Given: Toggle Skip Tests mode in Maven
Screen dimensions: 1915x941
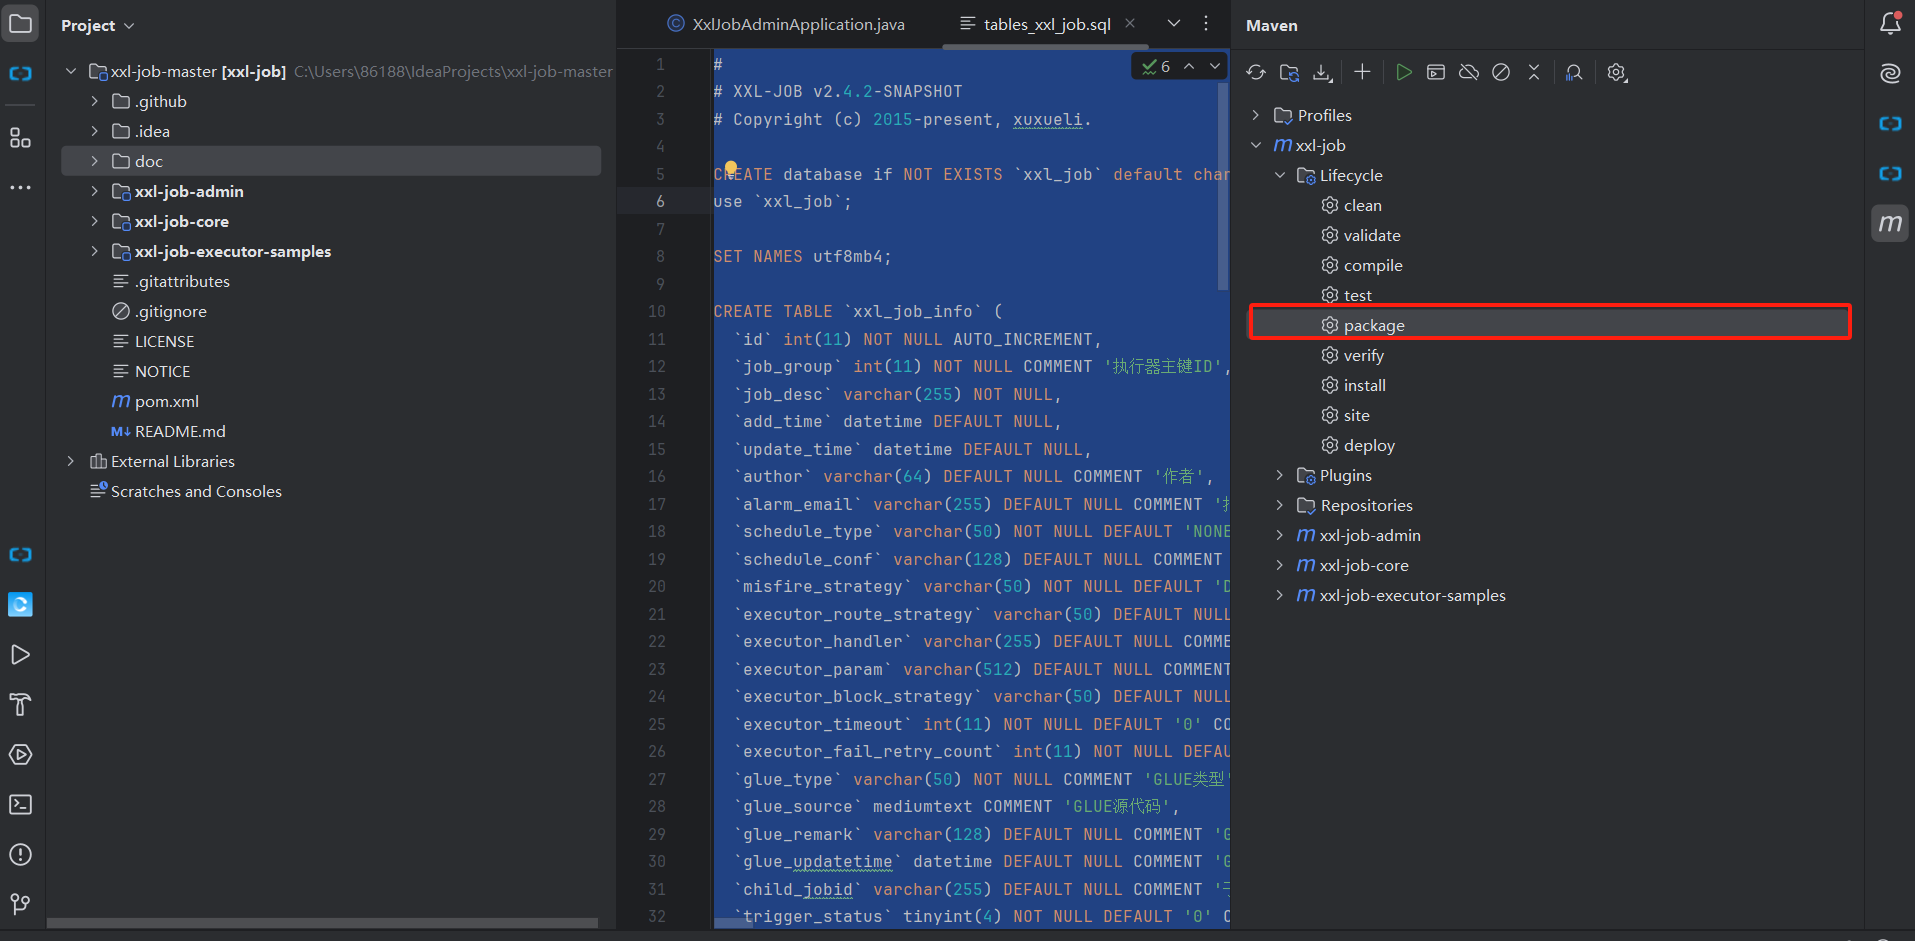Looking at the screenshot, I should [x=1501, y=72].
